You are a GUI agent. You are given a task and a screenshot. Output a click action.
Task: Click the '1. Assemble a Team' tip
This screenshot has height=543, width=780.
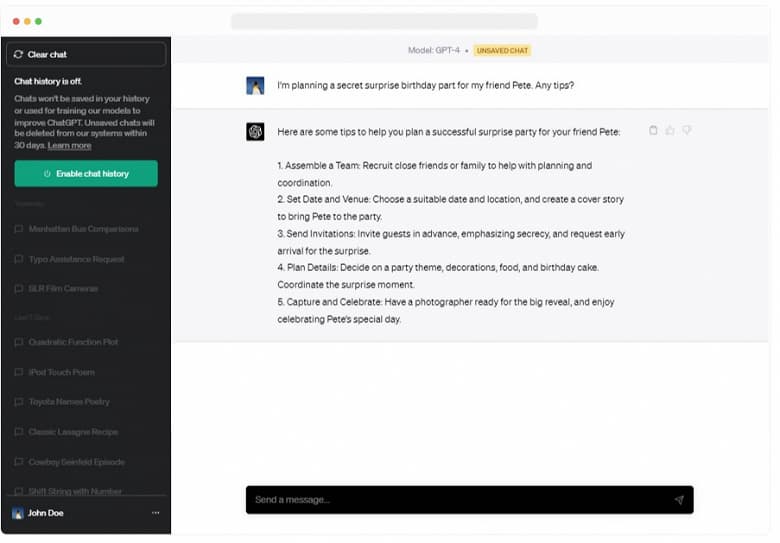point(435,174)
